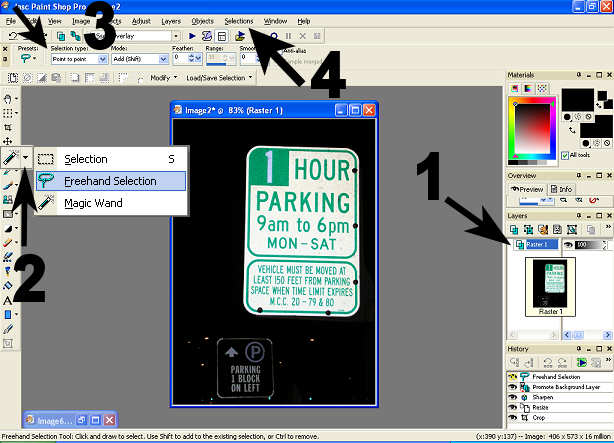Image resolution: width=614 pixels, height=443 pixels.
Task: Toggle eye for Crop history step
Action: pyautogui.click(x=512, y=418)
